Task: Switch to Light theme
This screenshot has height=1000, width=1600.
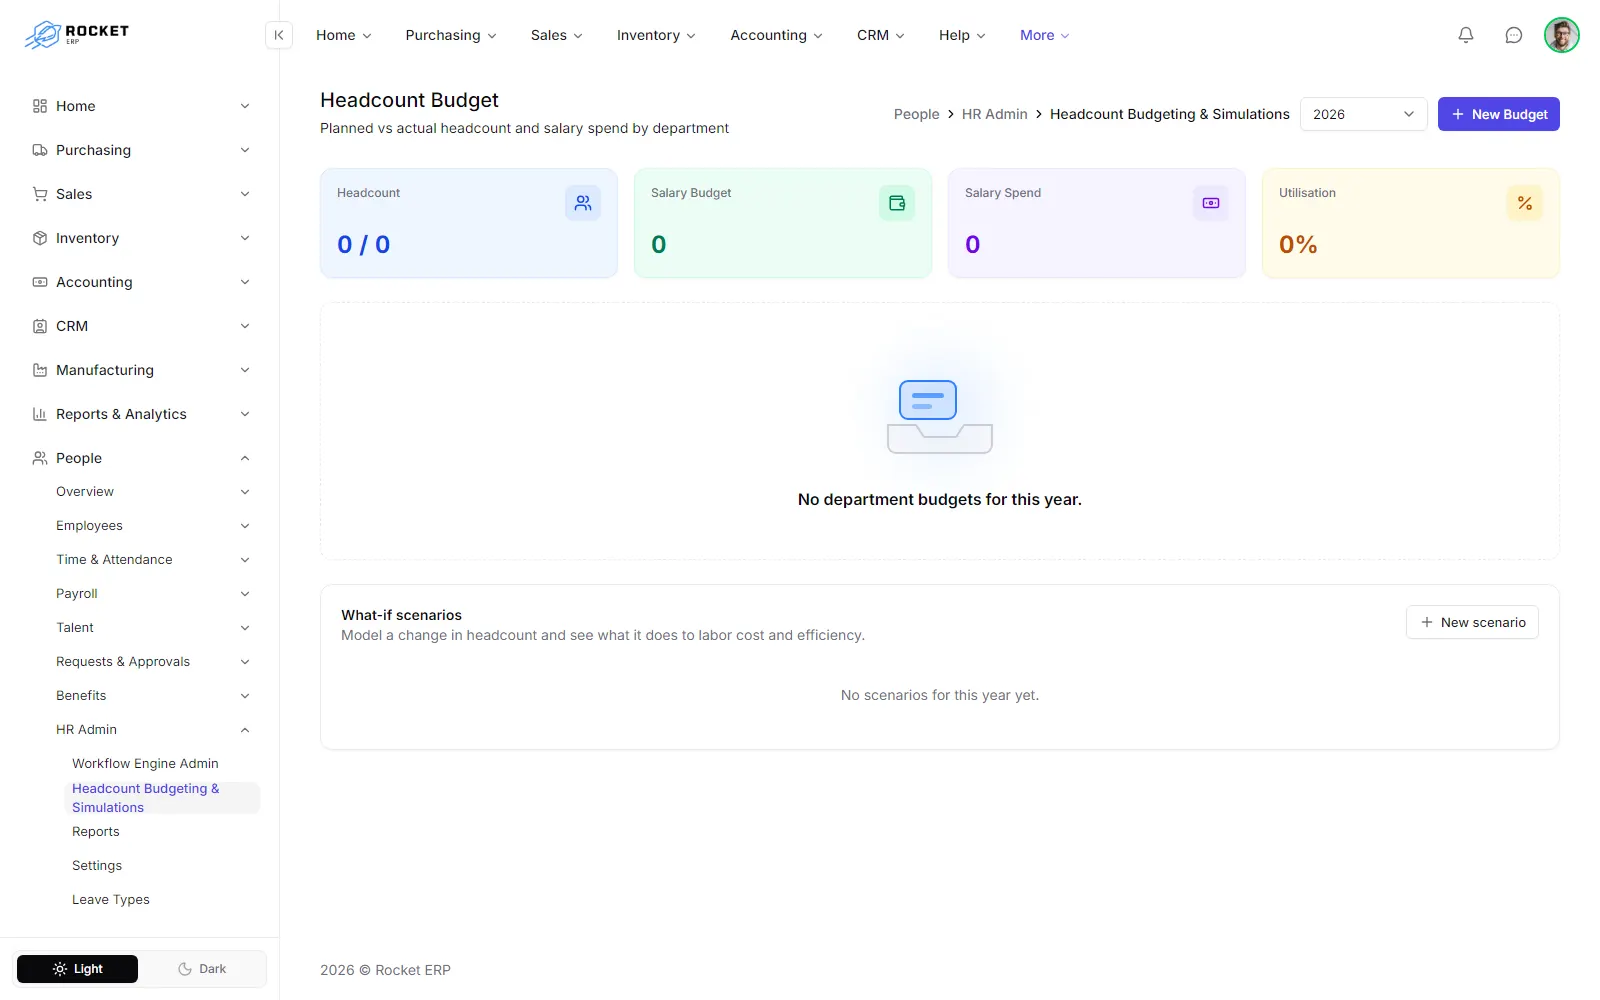Action: pos(78,969)
